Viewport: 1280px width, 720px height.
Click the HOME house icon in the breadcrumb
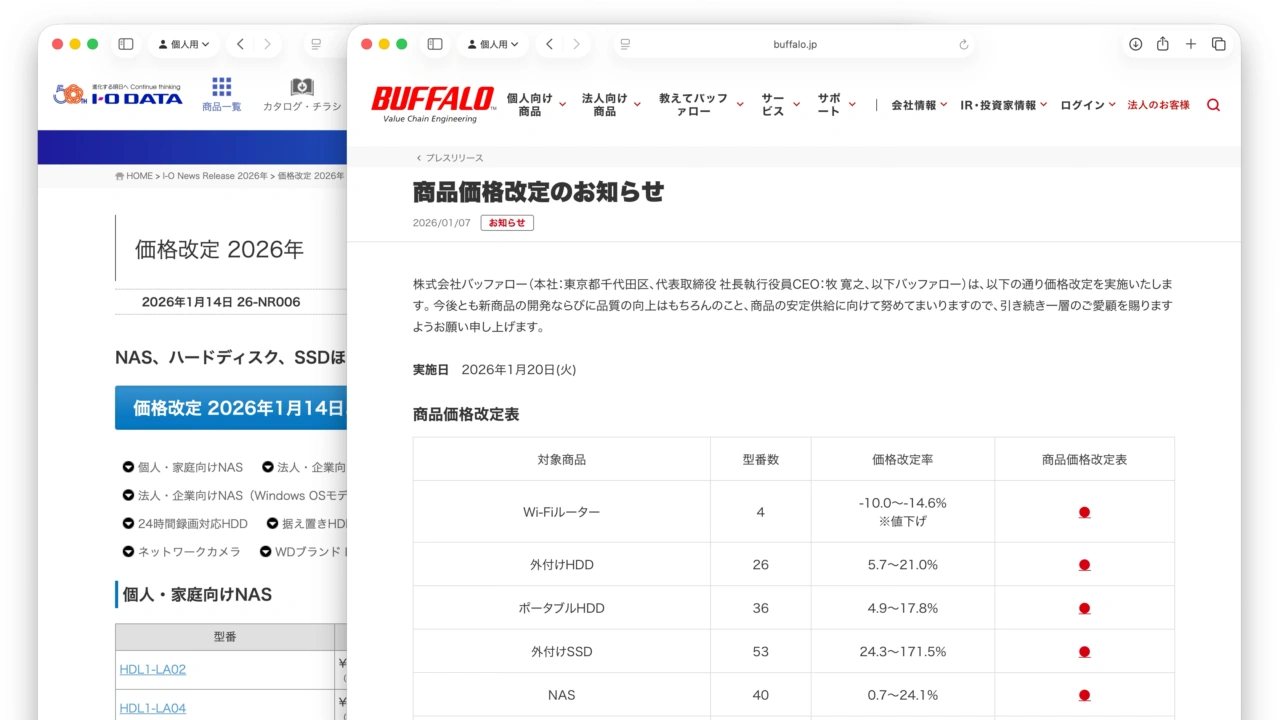pyautogui.click(x=119, y=175)
